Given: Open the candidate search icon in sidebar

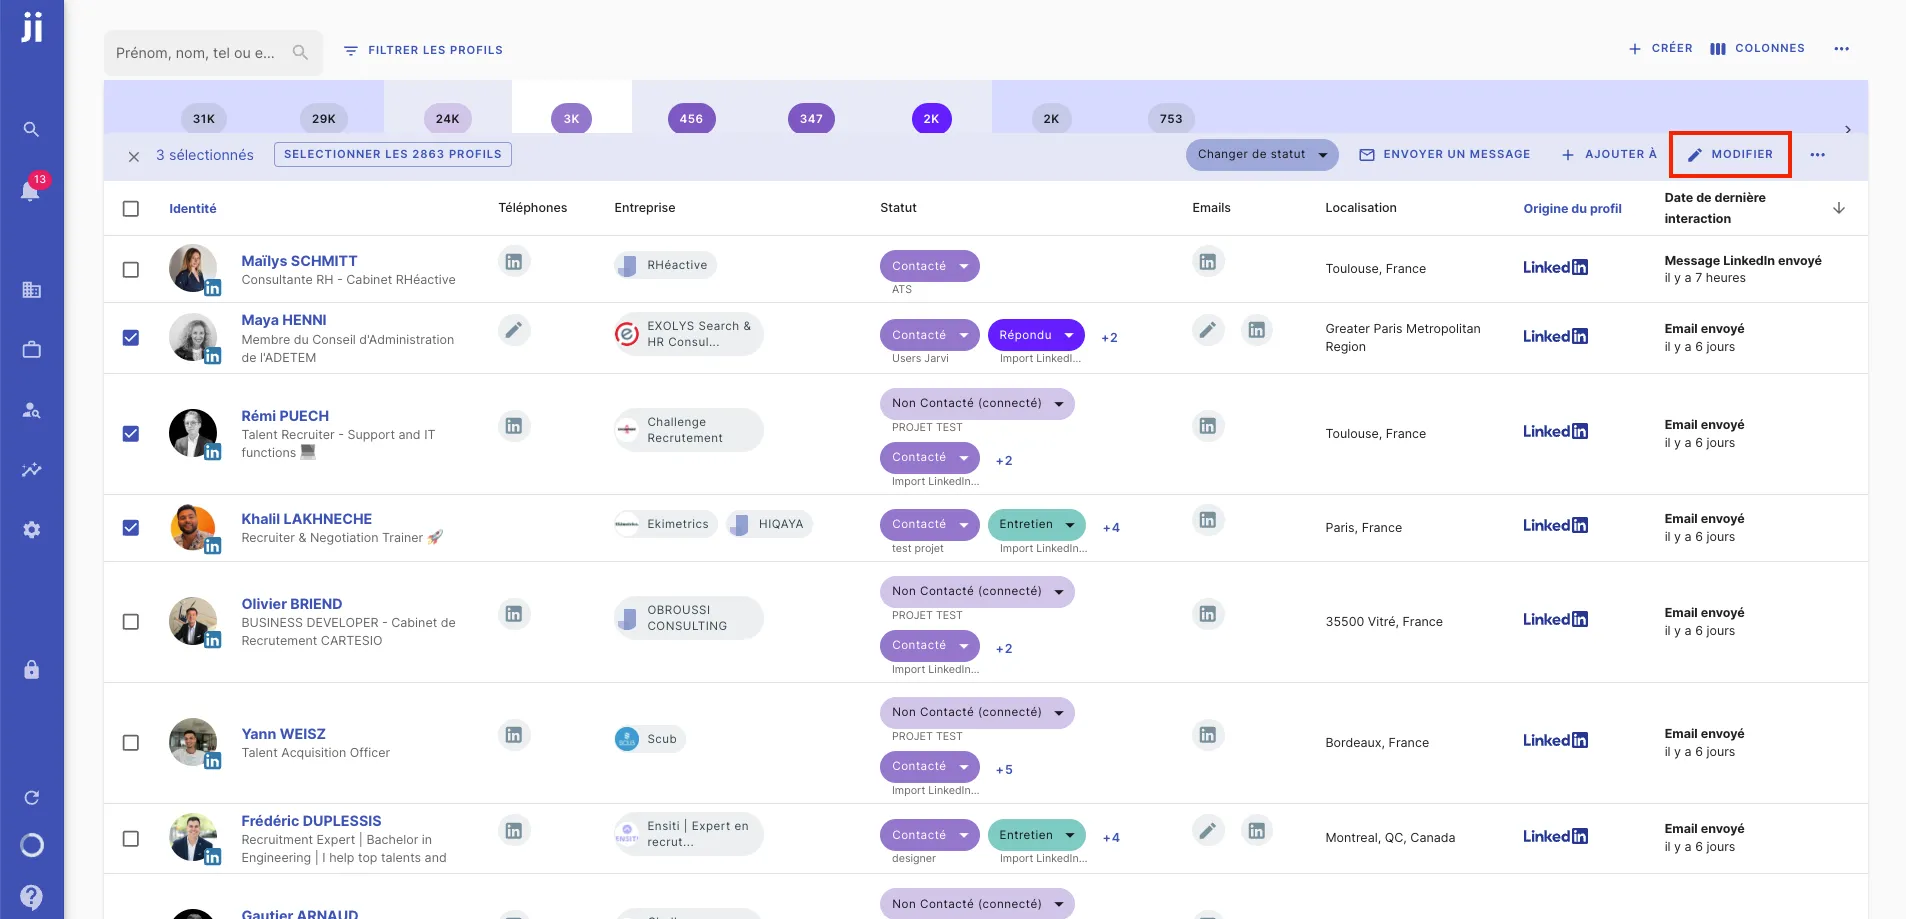Looking at the screenshot, I should [x=31, y=409].
